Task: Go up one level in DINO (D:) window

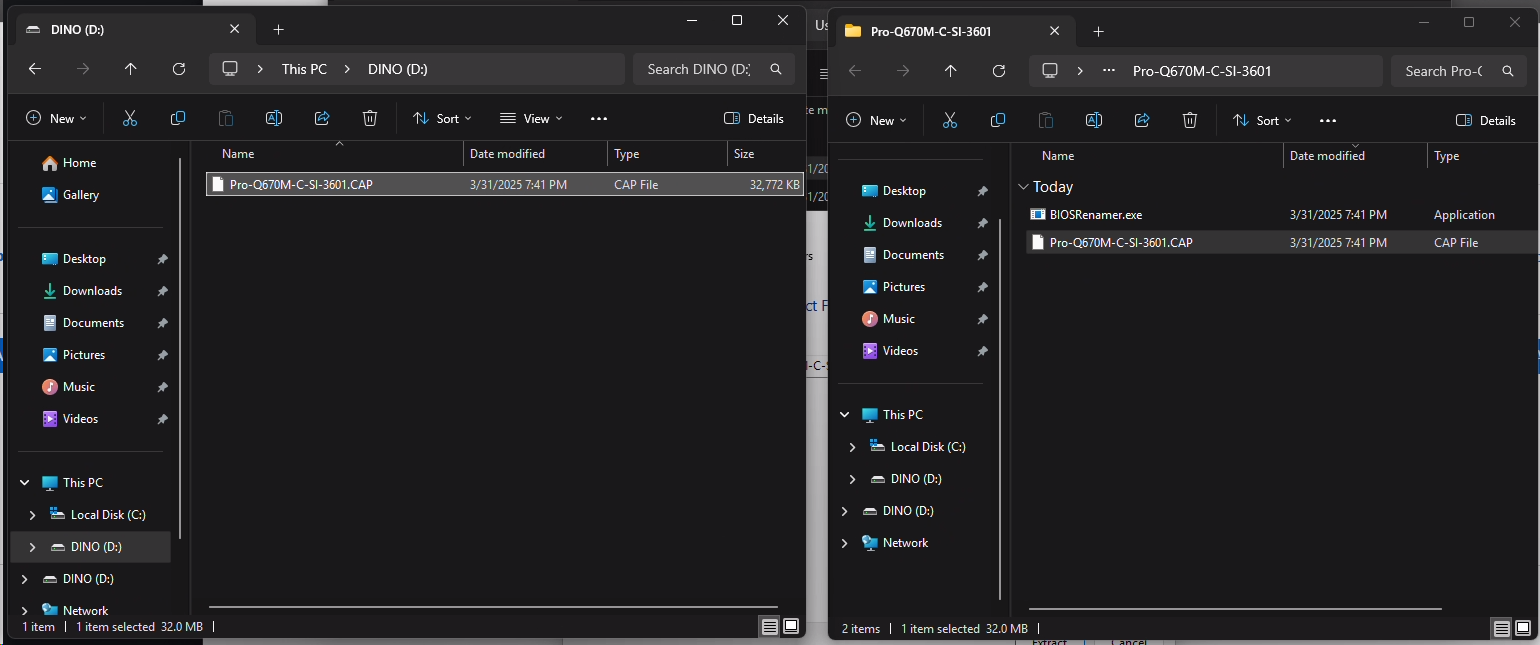Action: coord(131,69)
